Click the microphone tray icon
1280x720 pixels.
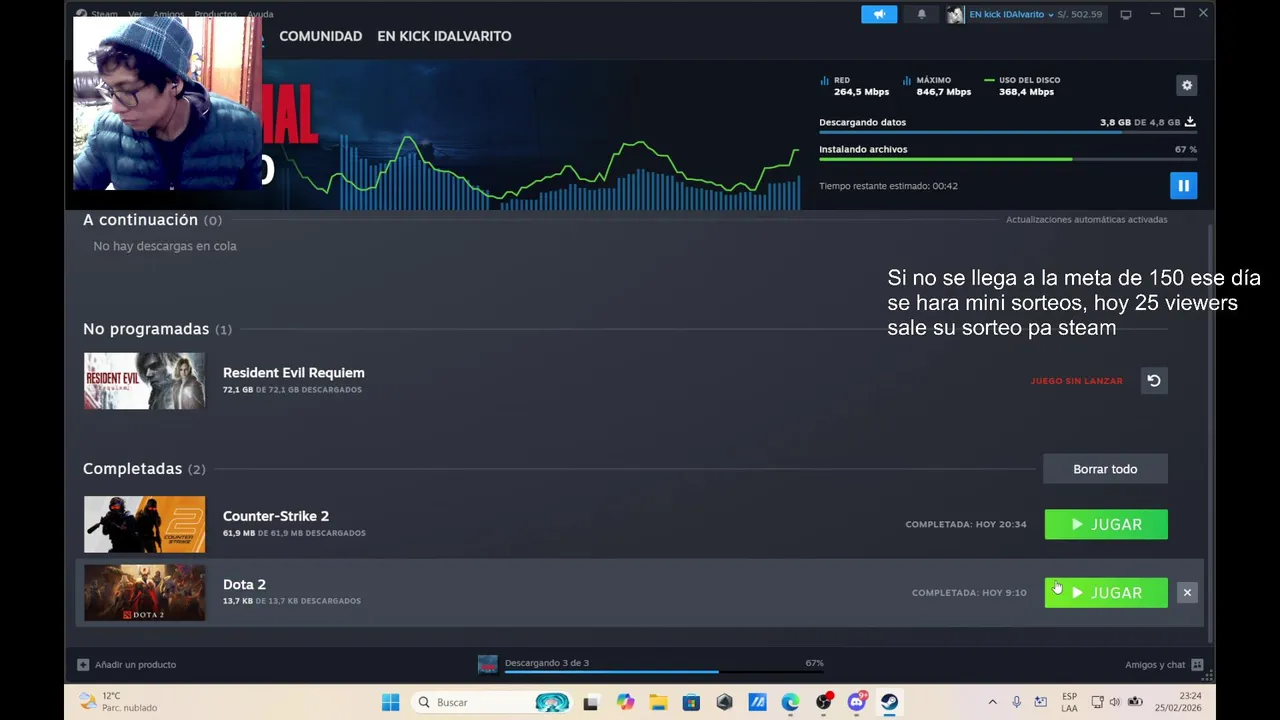[x=1016, y=702]
